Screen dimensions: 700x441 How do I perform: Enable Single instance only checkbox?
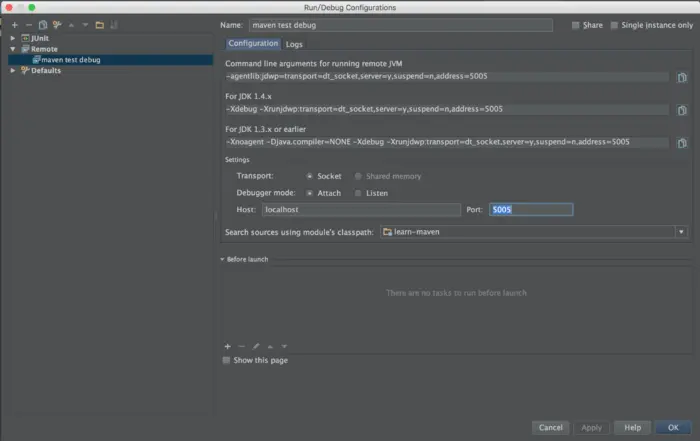point(614,25)
